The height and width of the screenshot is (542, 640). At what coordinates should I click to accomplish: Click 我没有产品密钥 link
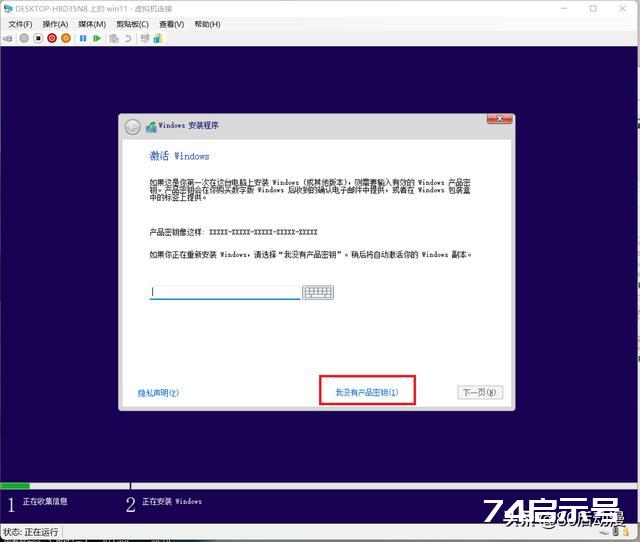(x=367, y=392)
